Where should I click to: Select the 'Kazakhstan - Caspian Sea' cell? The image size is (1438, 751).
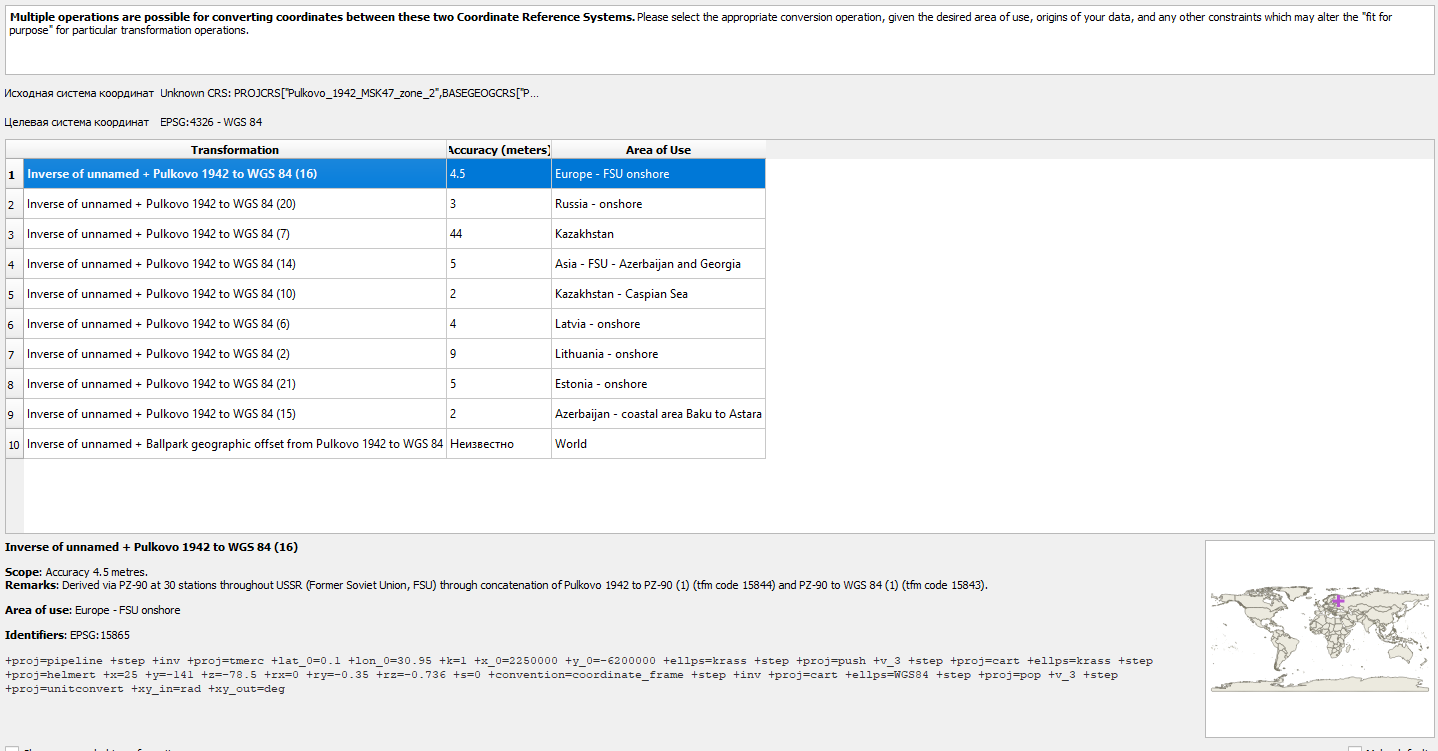coord(658,294)
